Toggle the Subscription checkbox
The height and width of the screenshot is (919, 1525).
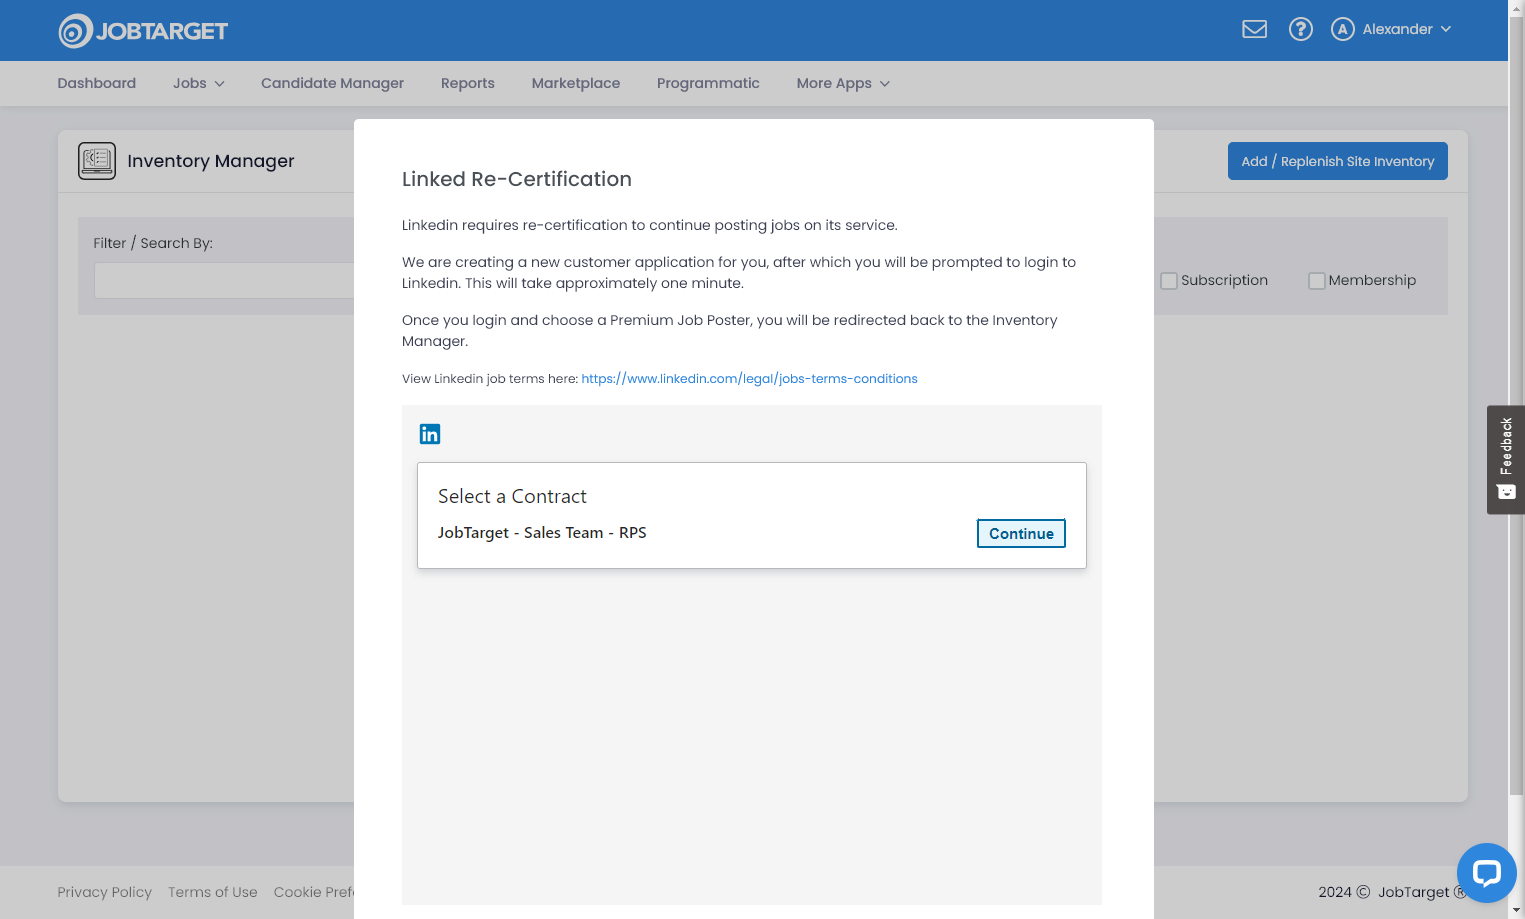click(x=1168, y=281)
